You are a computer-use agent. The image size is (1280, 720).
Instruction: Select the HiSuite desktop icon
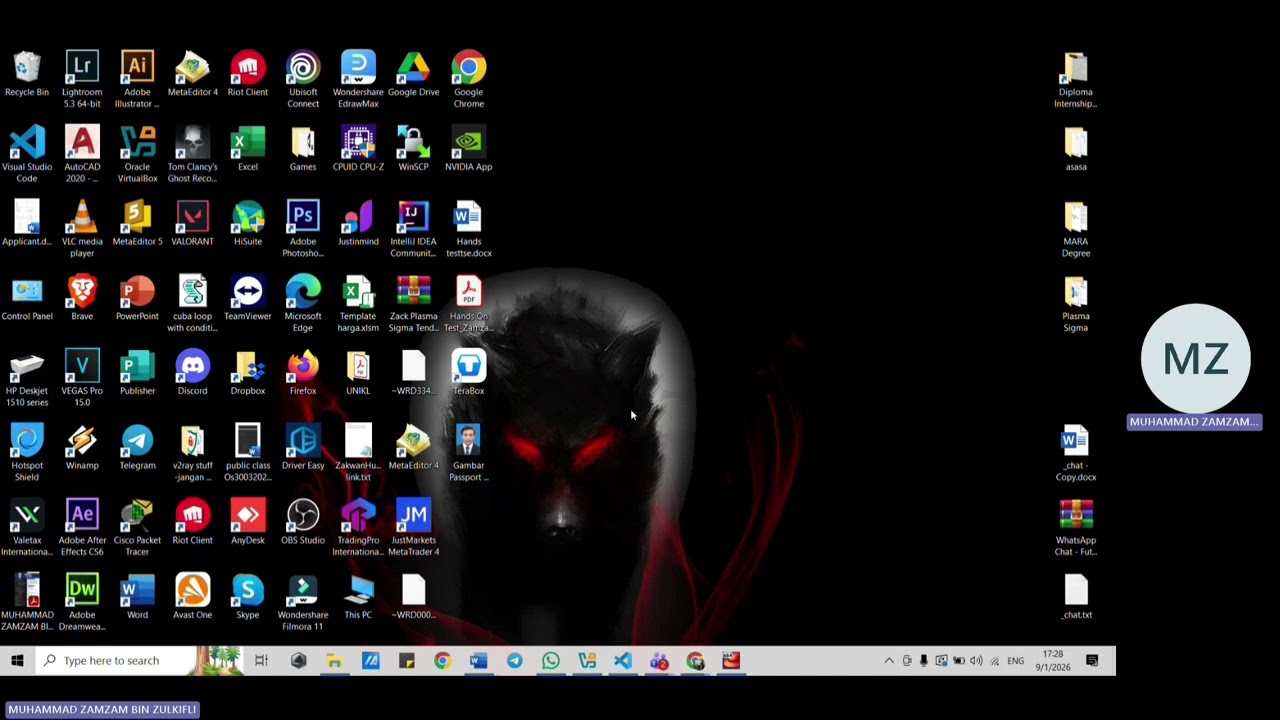click(x=248, y=225)
